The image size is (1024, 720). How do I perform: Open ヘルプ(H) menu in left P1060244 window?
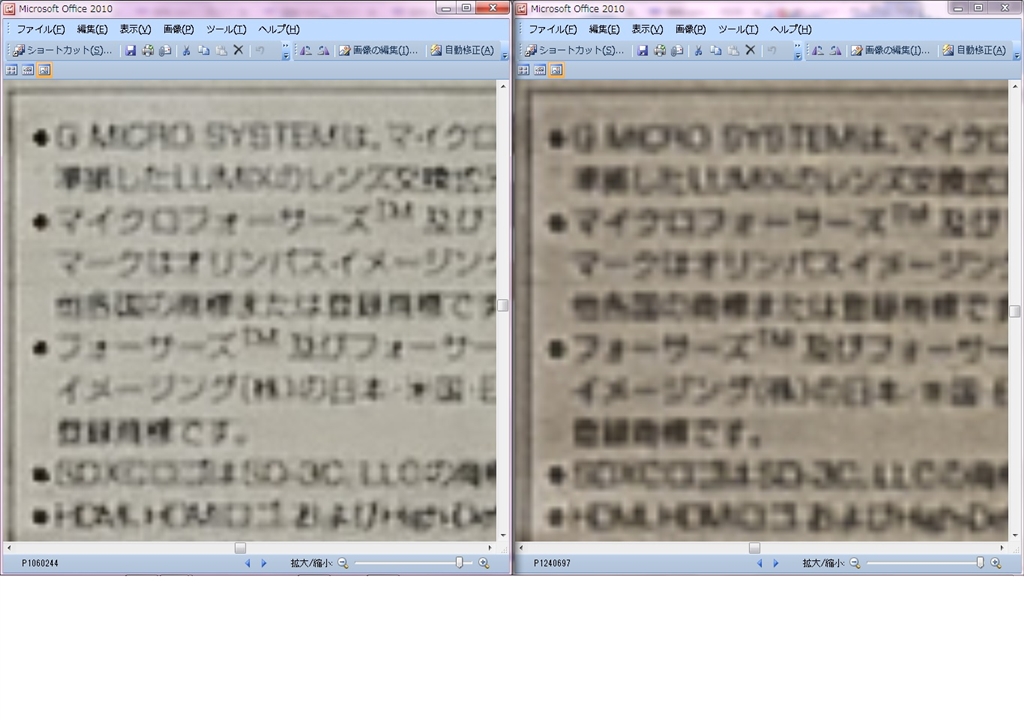tap(279, 29)
